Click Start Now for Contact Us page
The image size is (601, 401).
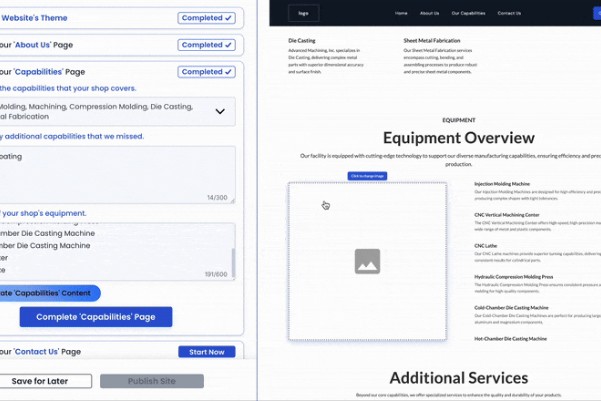pos(207,352)
